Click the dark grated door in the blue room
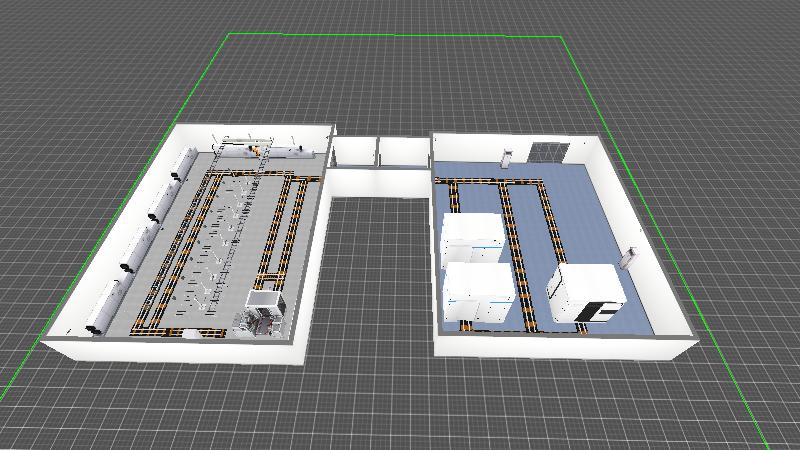This screenshot has height=450, width=800. click(x=547, y=151)
